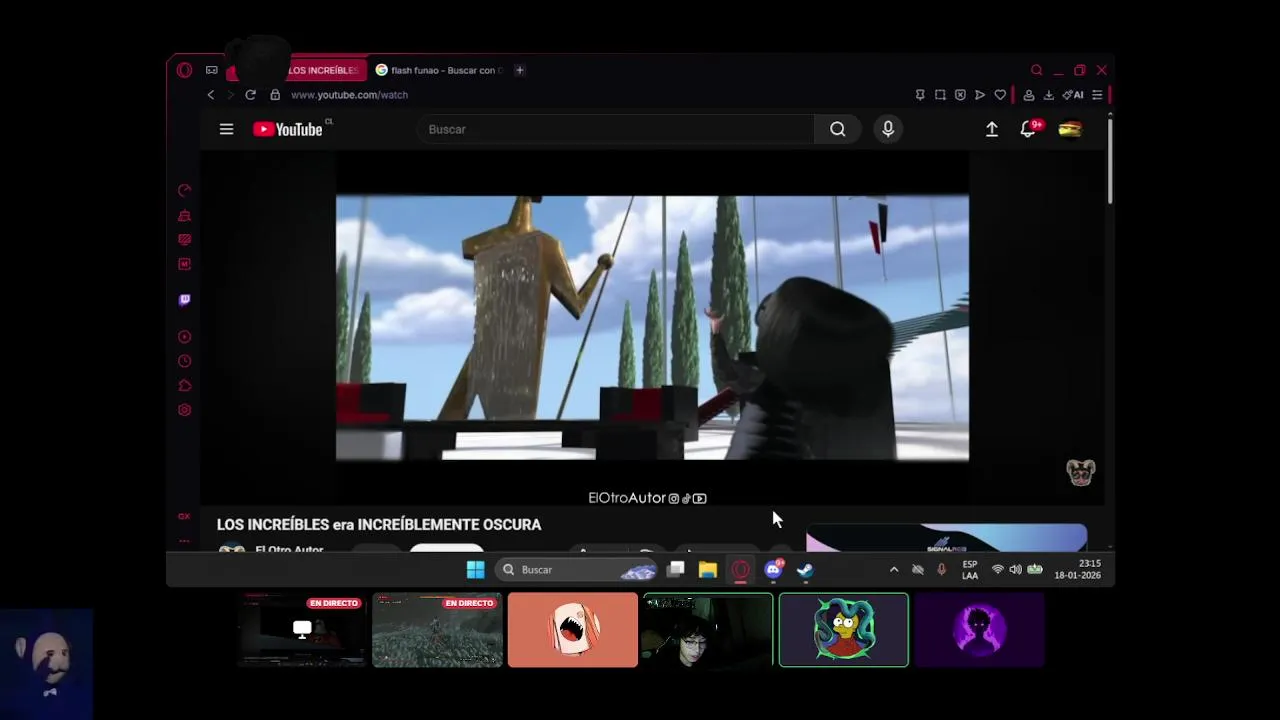Open browser settings gear in sidebar
This screenshot has width=1280, height=720.
click(x=184, y=410)
